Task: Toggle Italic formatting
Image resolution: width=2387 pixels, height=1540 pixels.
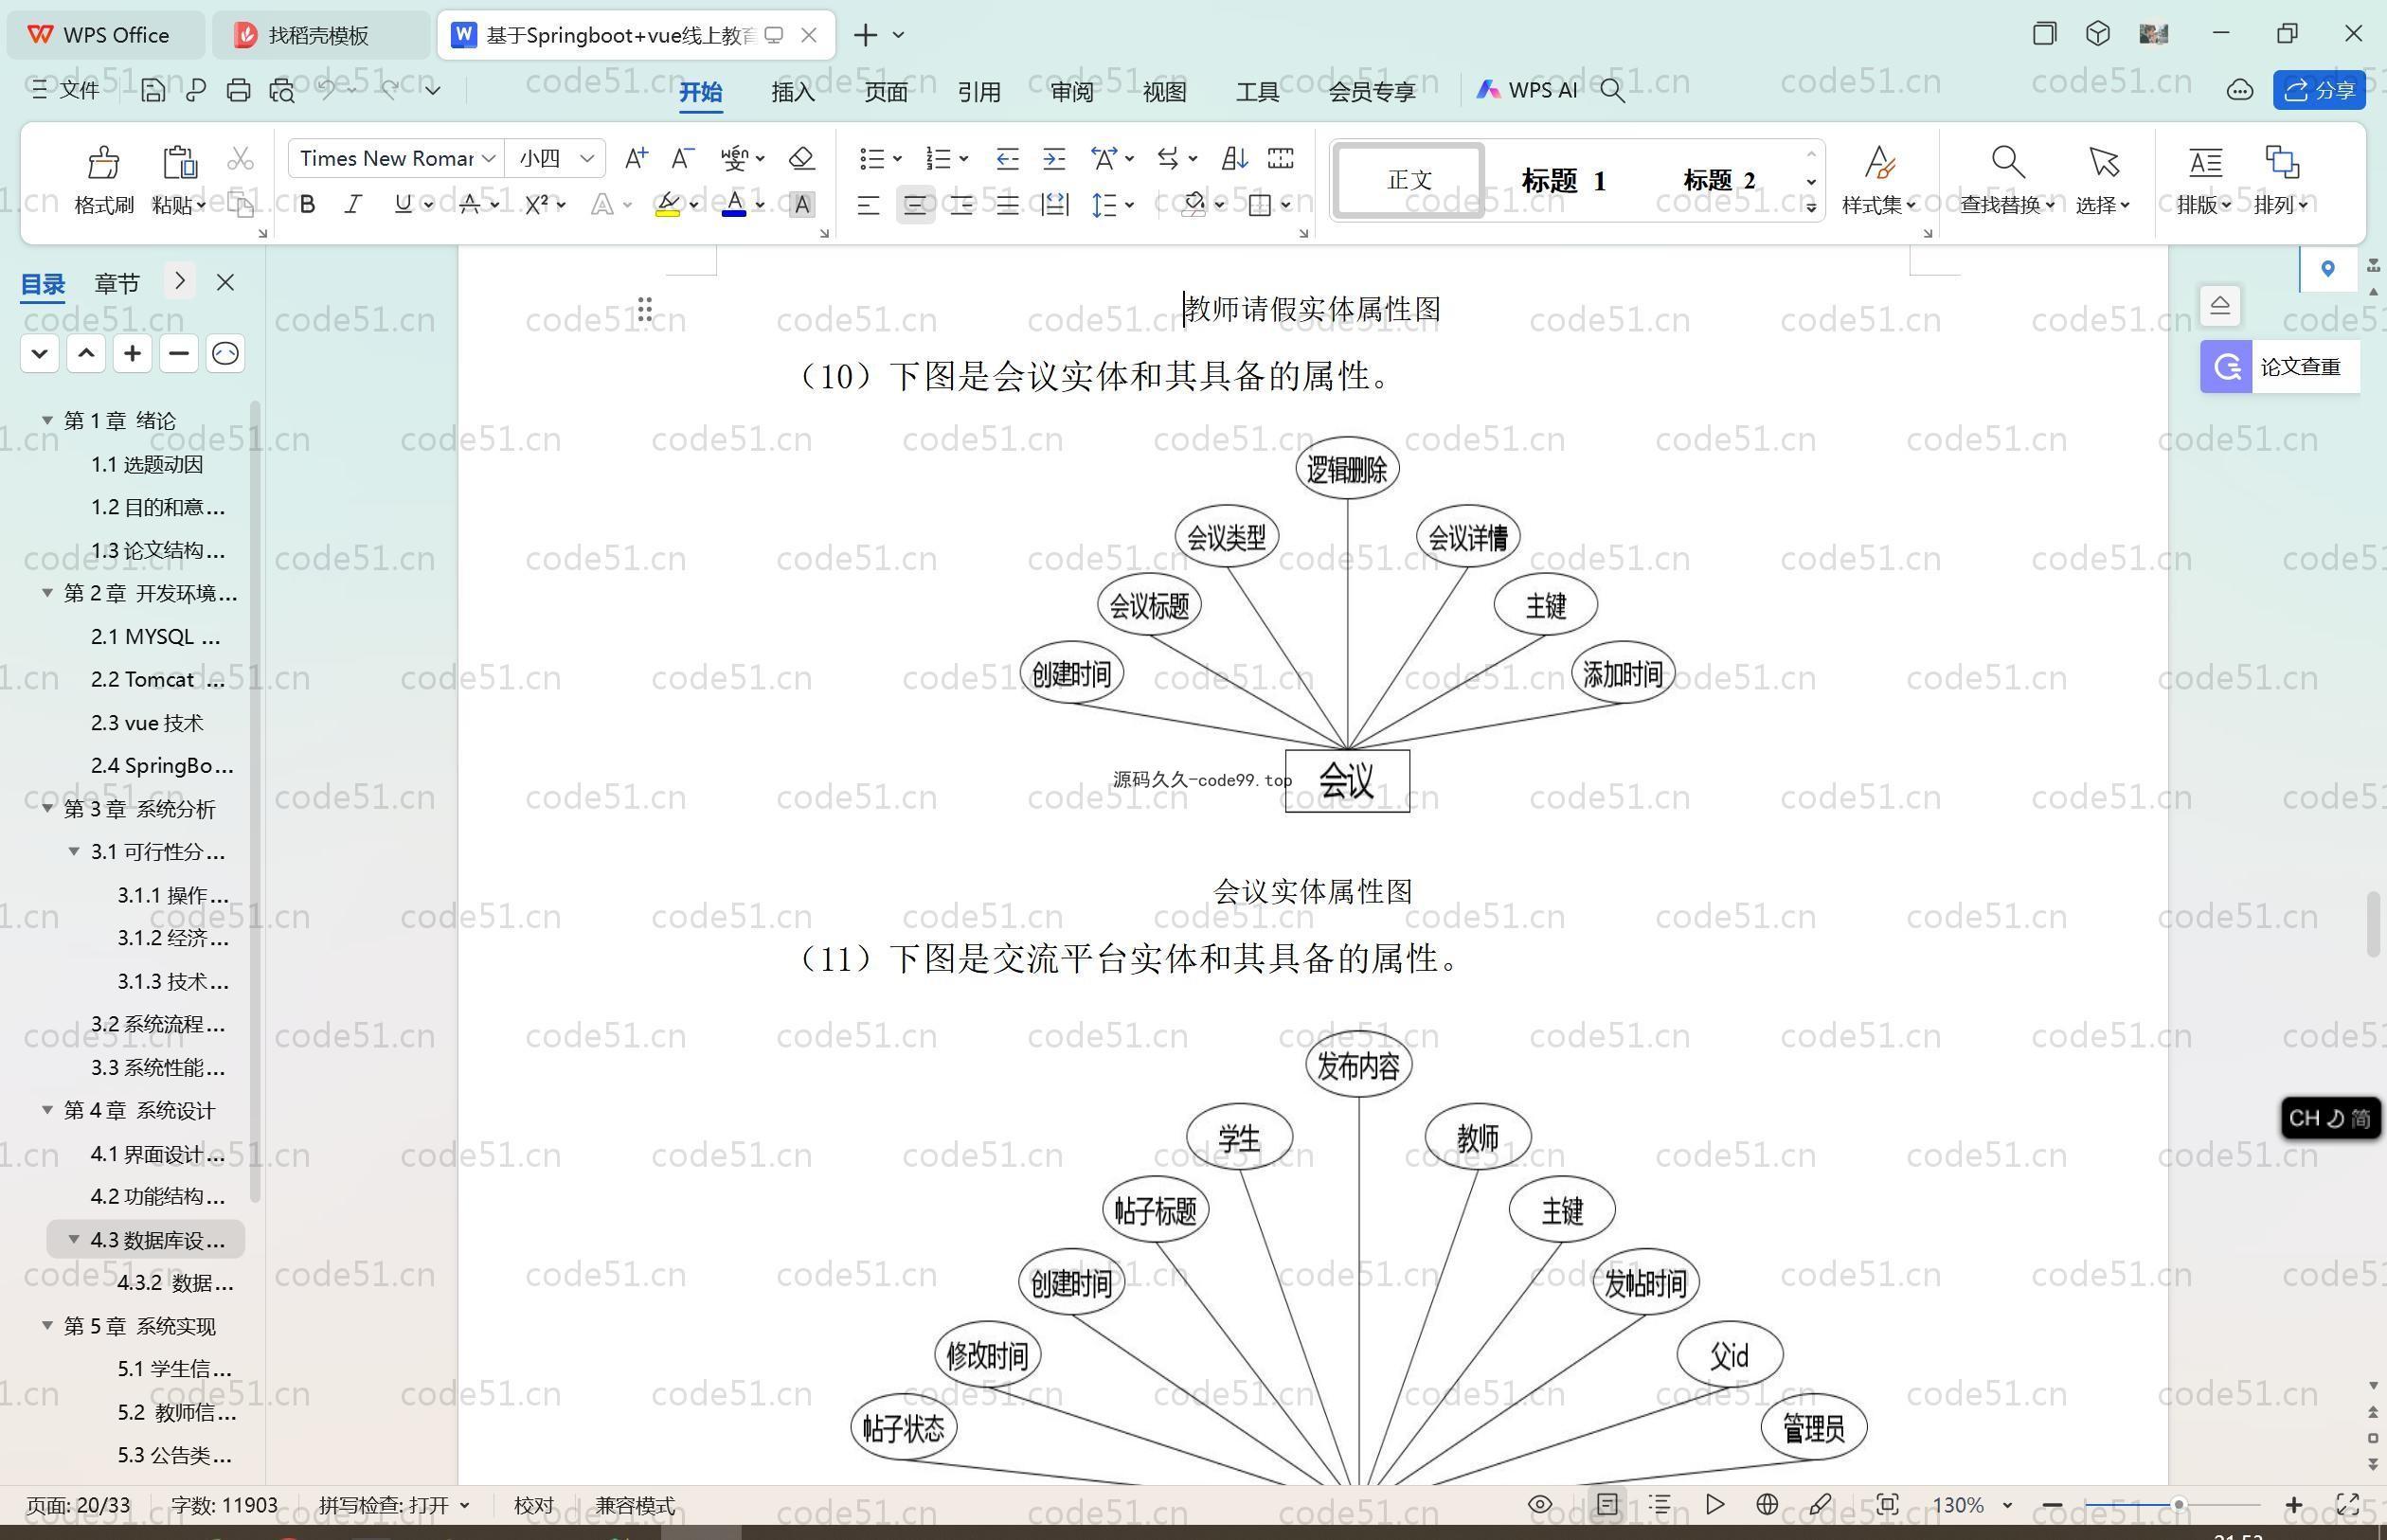Action: 353,205
